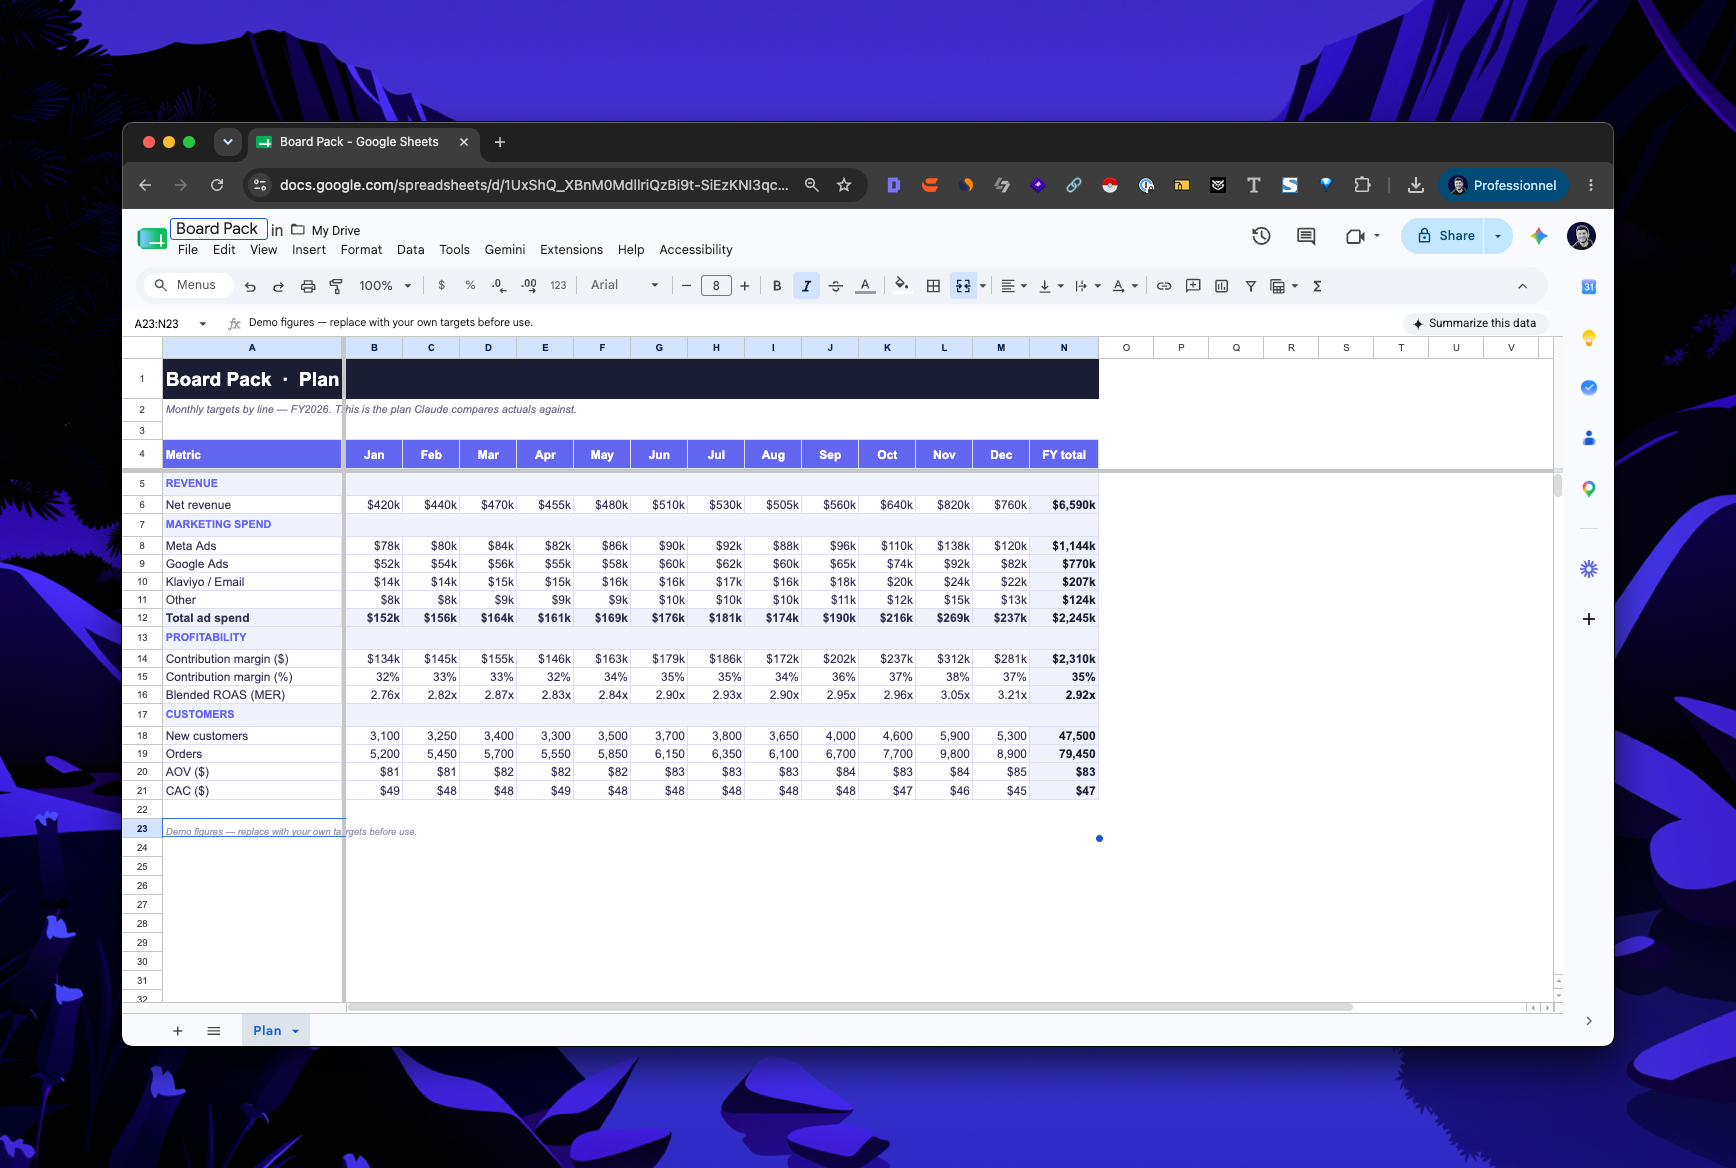Format as currency with the dollar icon
Screen dimensions: 1736x1168
point(441,286)
